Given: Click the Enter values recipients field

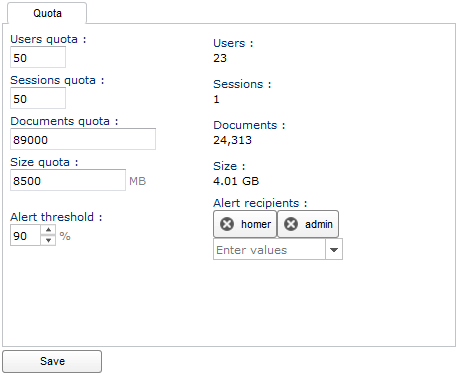Looking at the screenshot, I should tap(269, 249).
